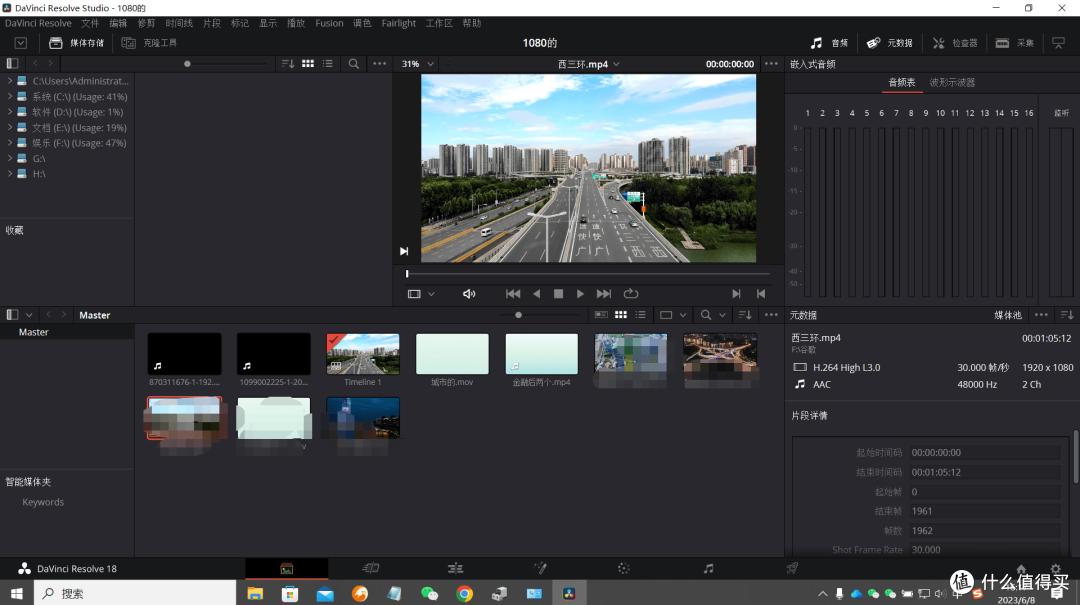The height and width of the screenshot is (605, 1080).
Task: Open the Fusion page icon
Action: tap(540, 568)
